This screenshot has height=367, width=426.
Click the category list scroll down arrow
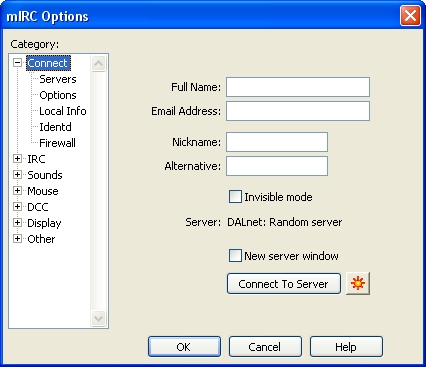[98, 318]
